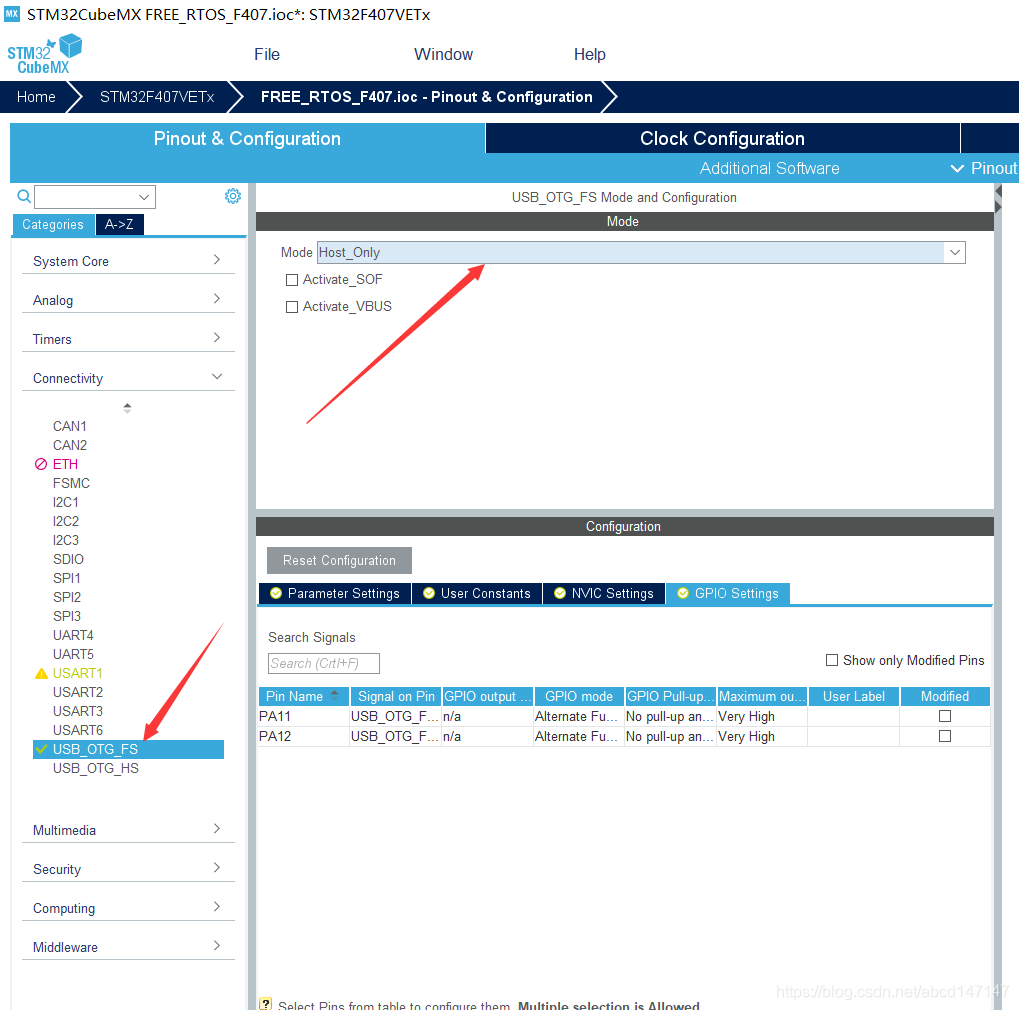Select CAN2 peripheral

pos(70,445)
